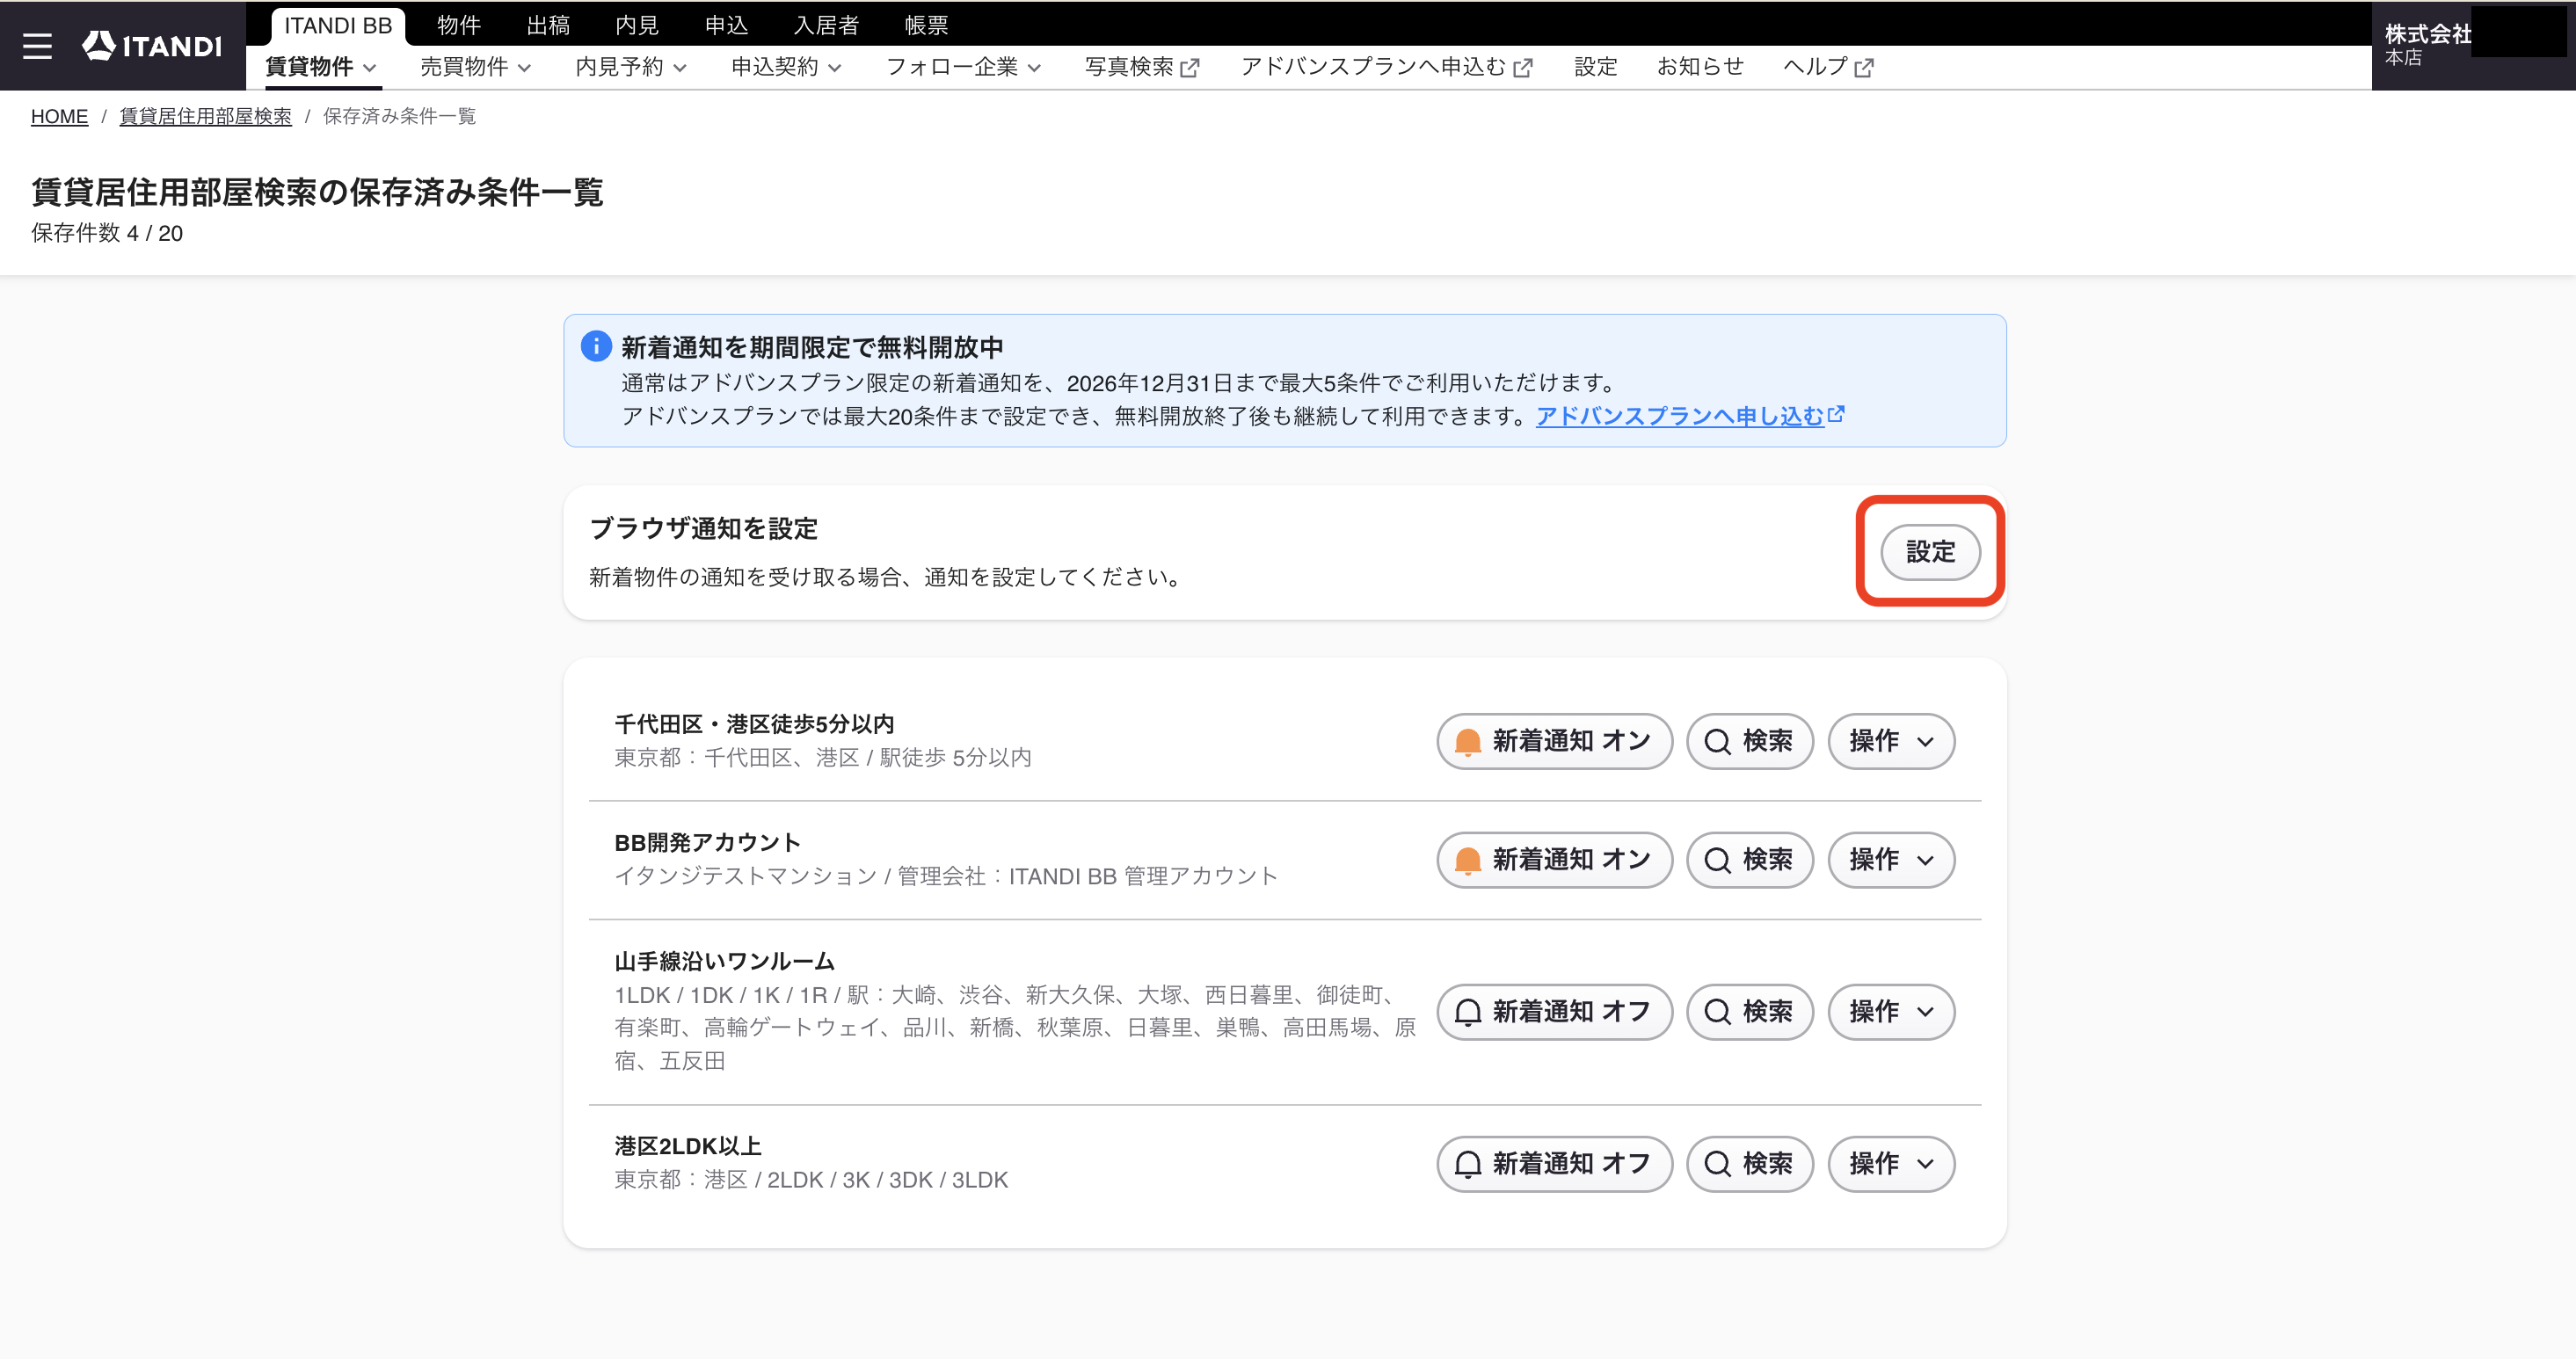Viewport: 2576px width, 1359px height.
Task: Enable 新着通知 for 港区2LDK以上
Action: [1554, 1164]
